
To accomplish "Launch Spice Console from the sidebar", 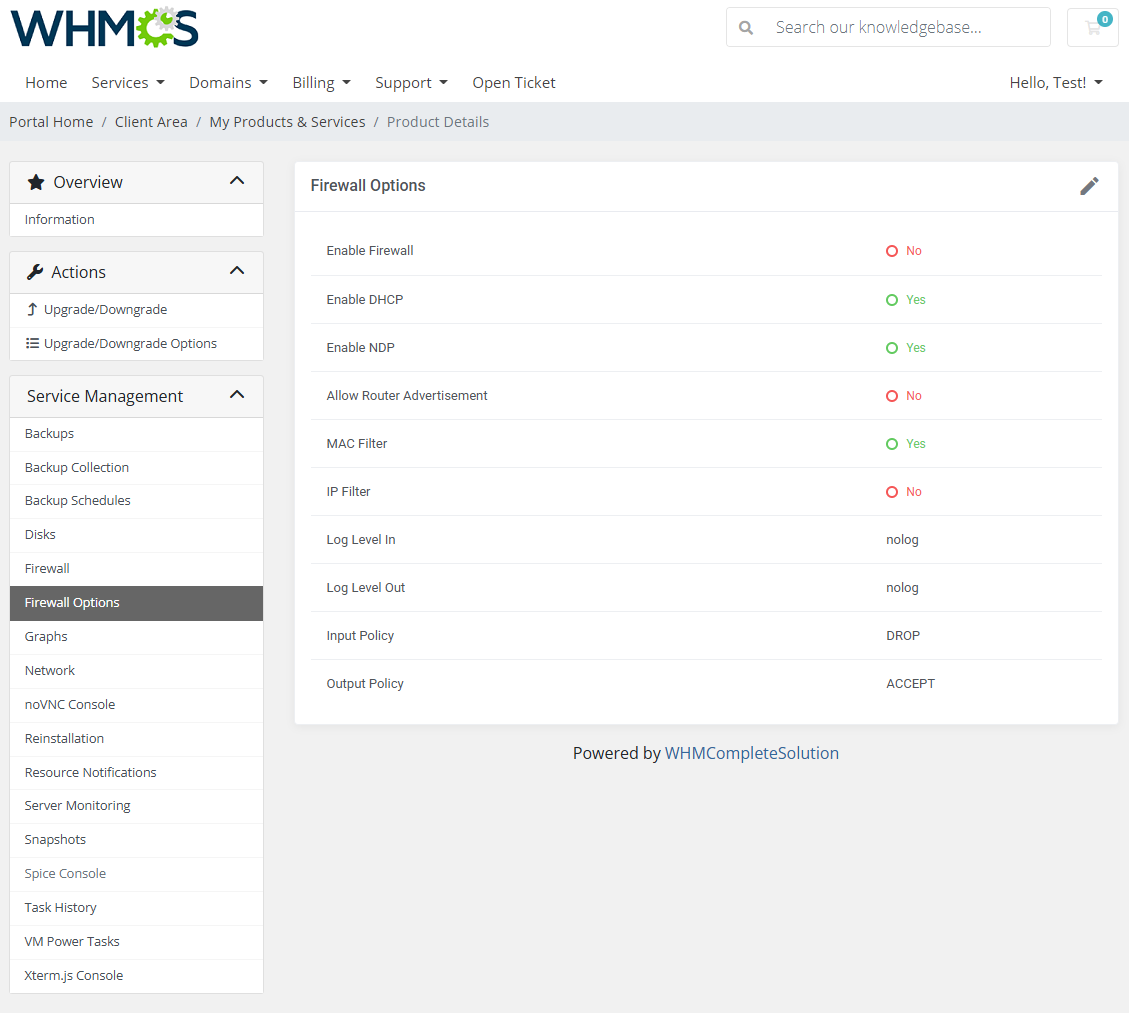I will click(136, 873).
